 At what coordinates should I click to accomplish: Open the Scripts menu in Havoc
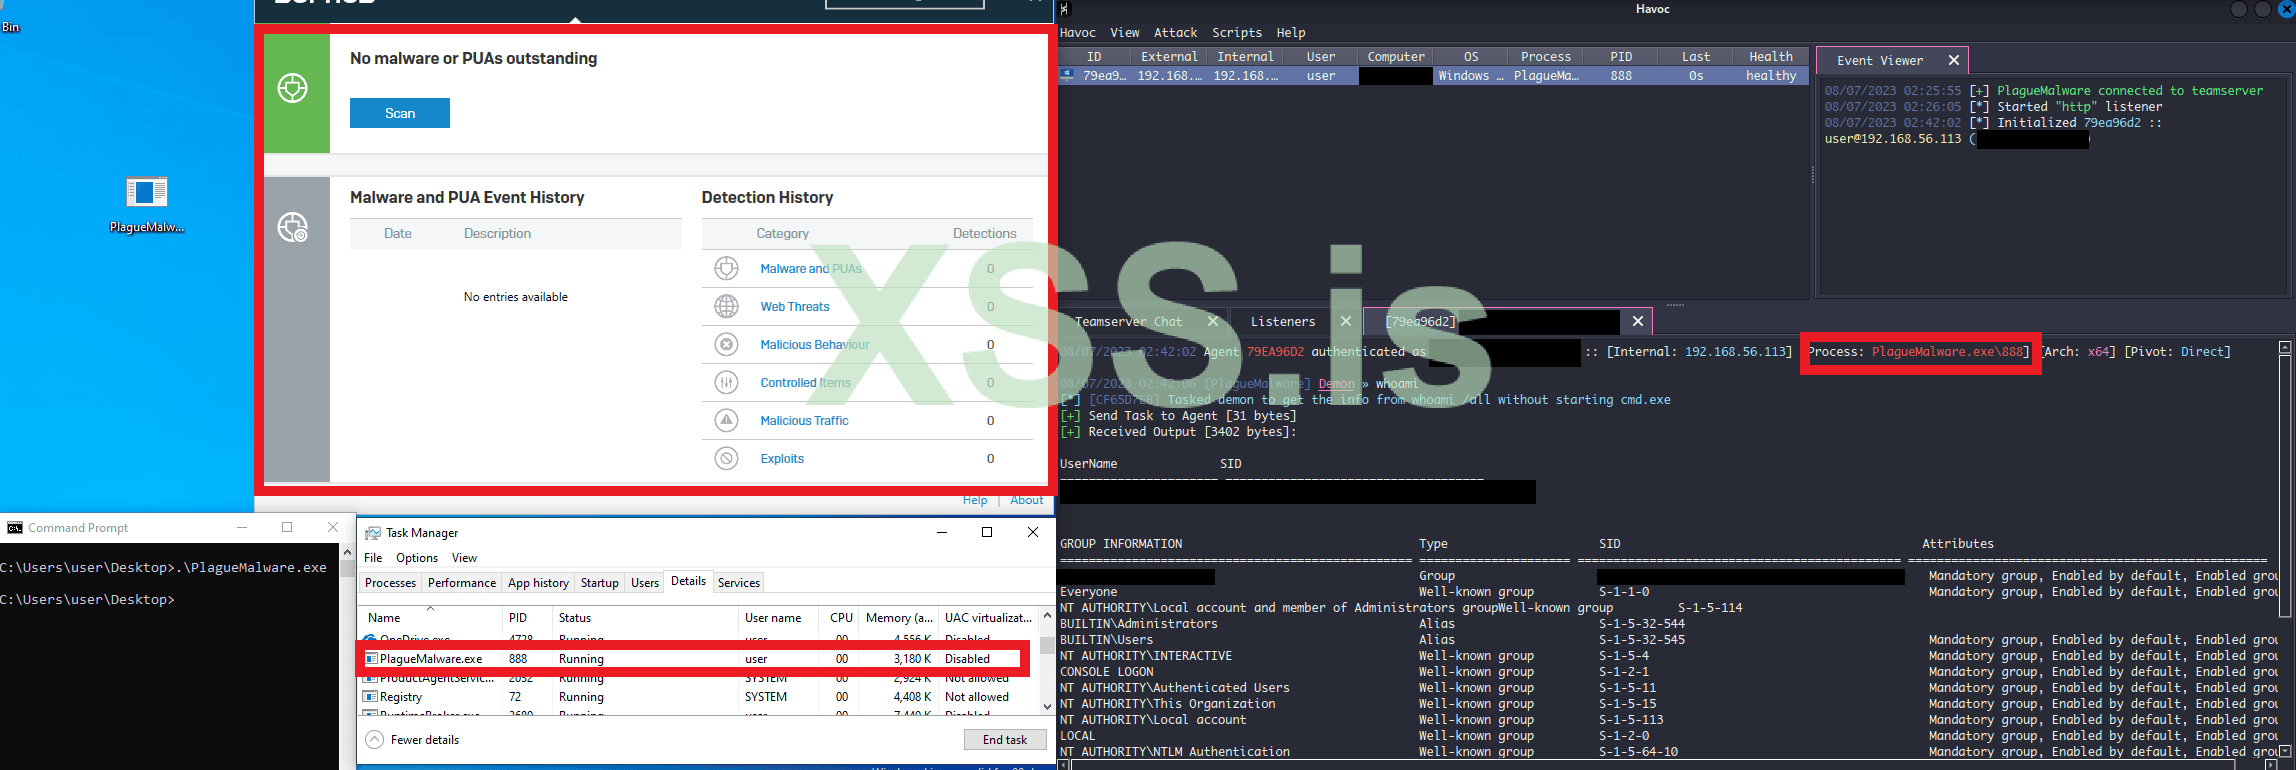[x=1237, y=33]
